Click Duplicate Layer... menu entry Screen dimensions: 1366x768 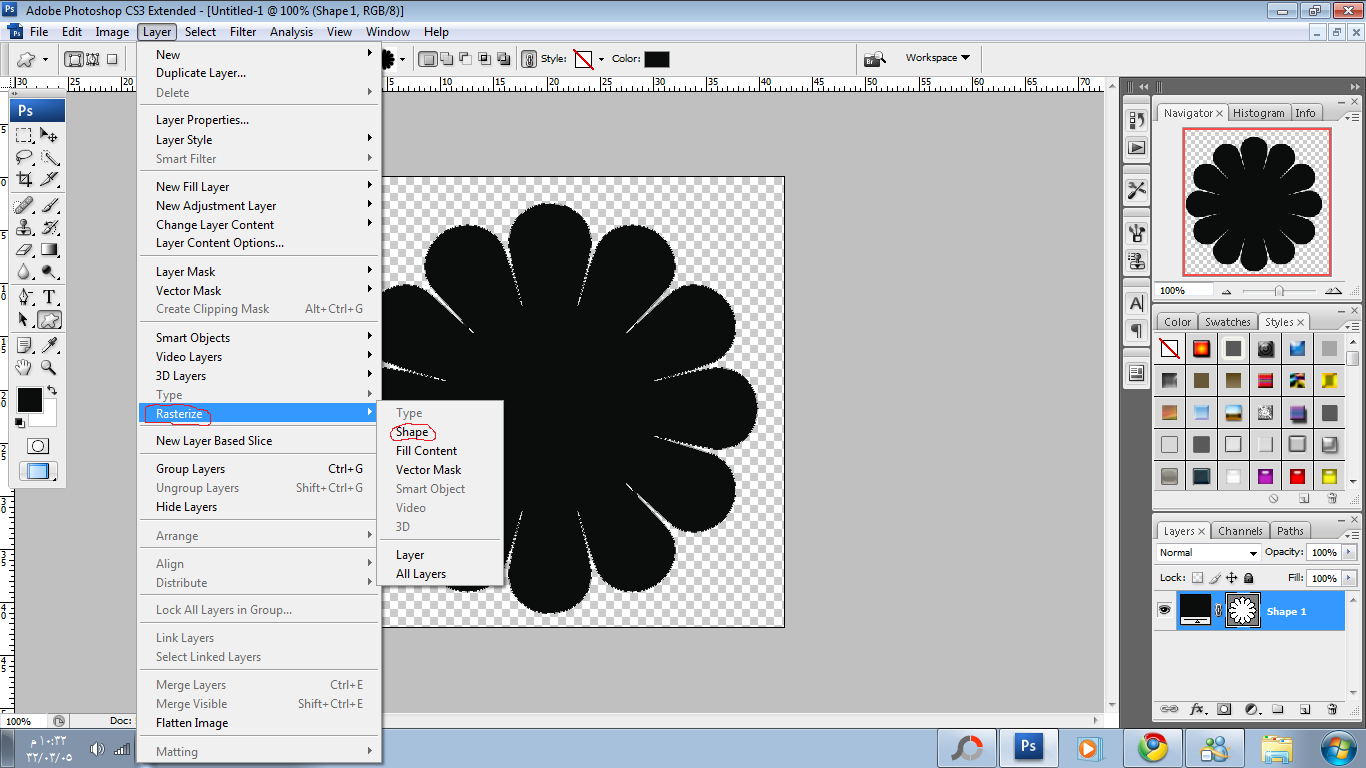pyautogui.click(x=201, y=73)
